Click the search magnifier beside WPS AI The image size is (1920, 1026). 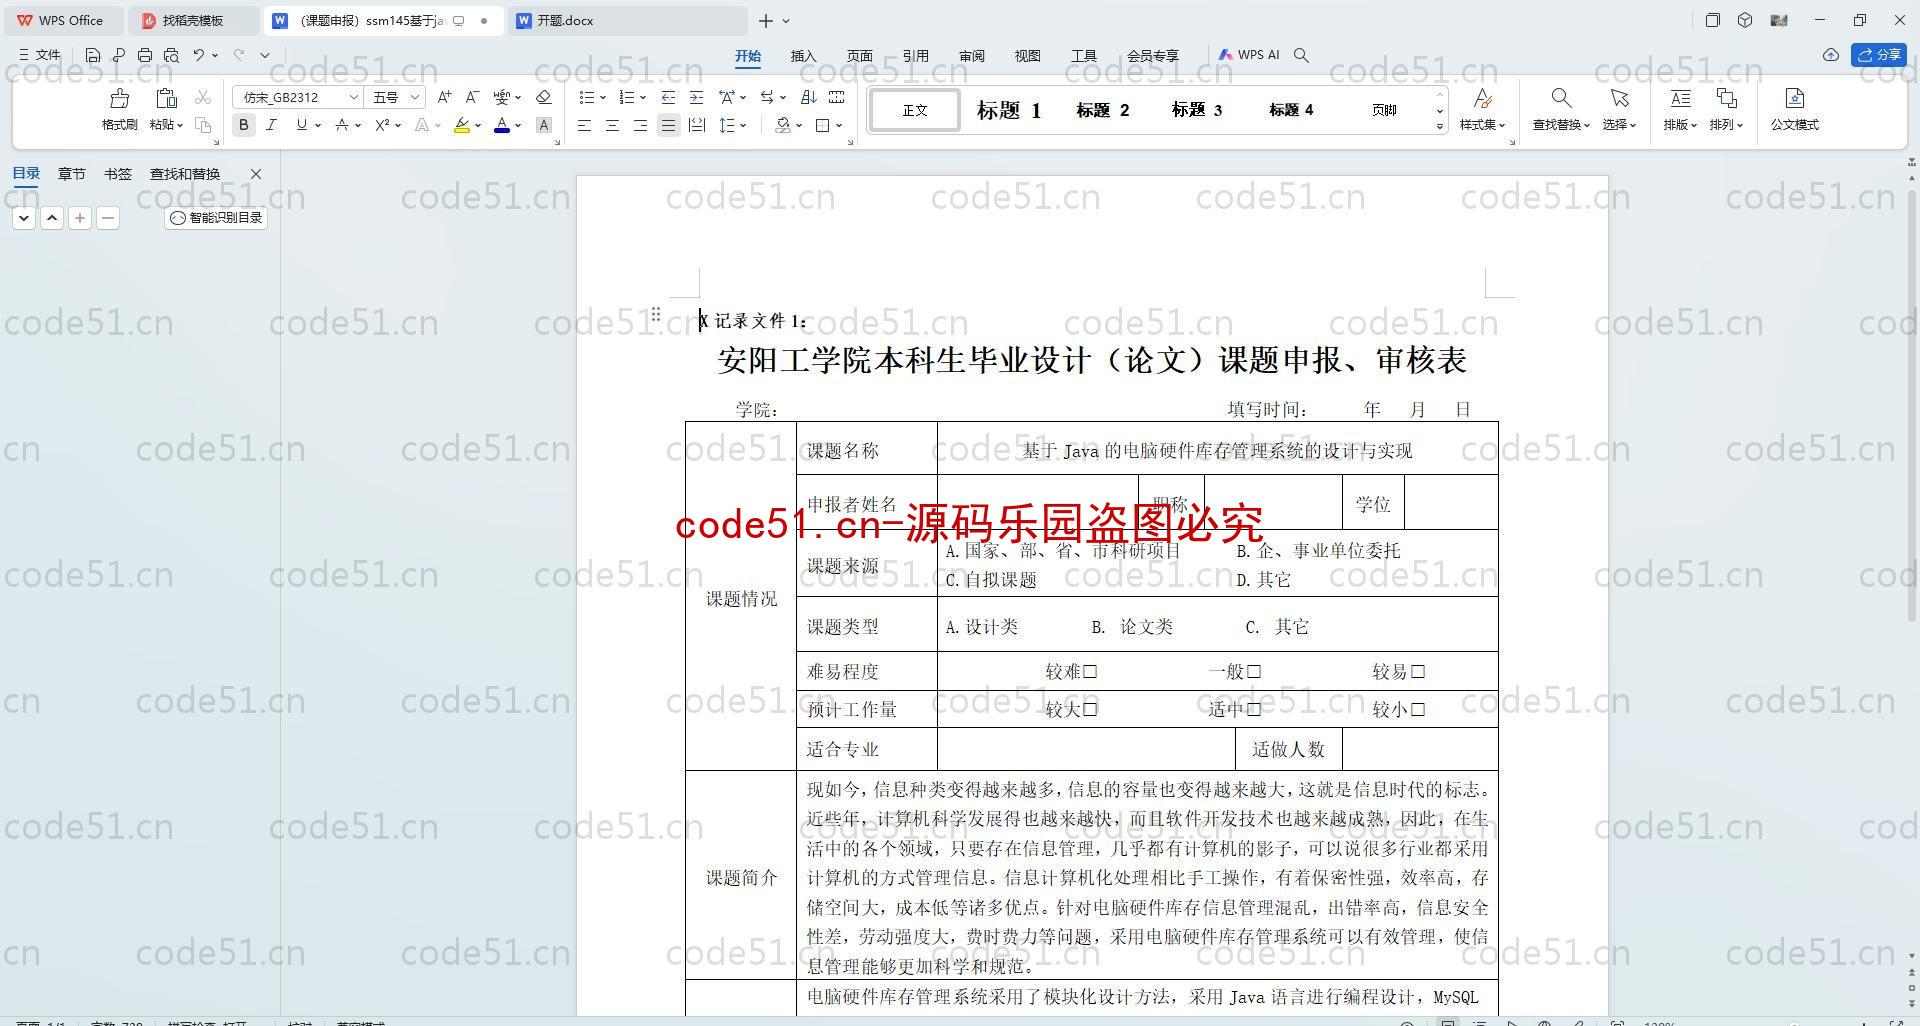[1301, 55]
